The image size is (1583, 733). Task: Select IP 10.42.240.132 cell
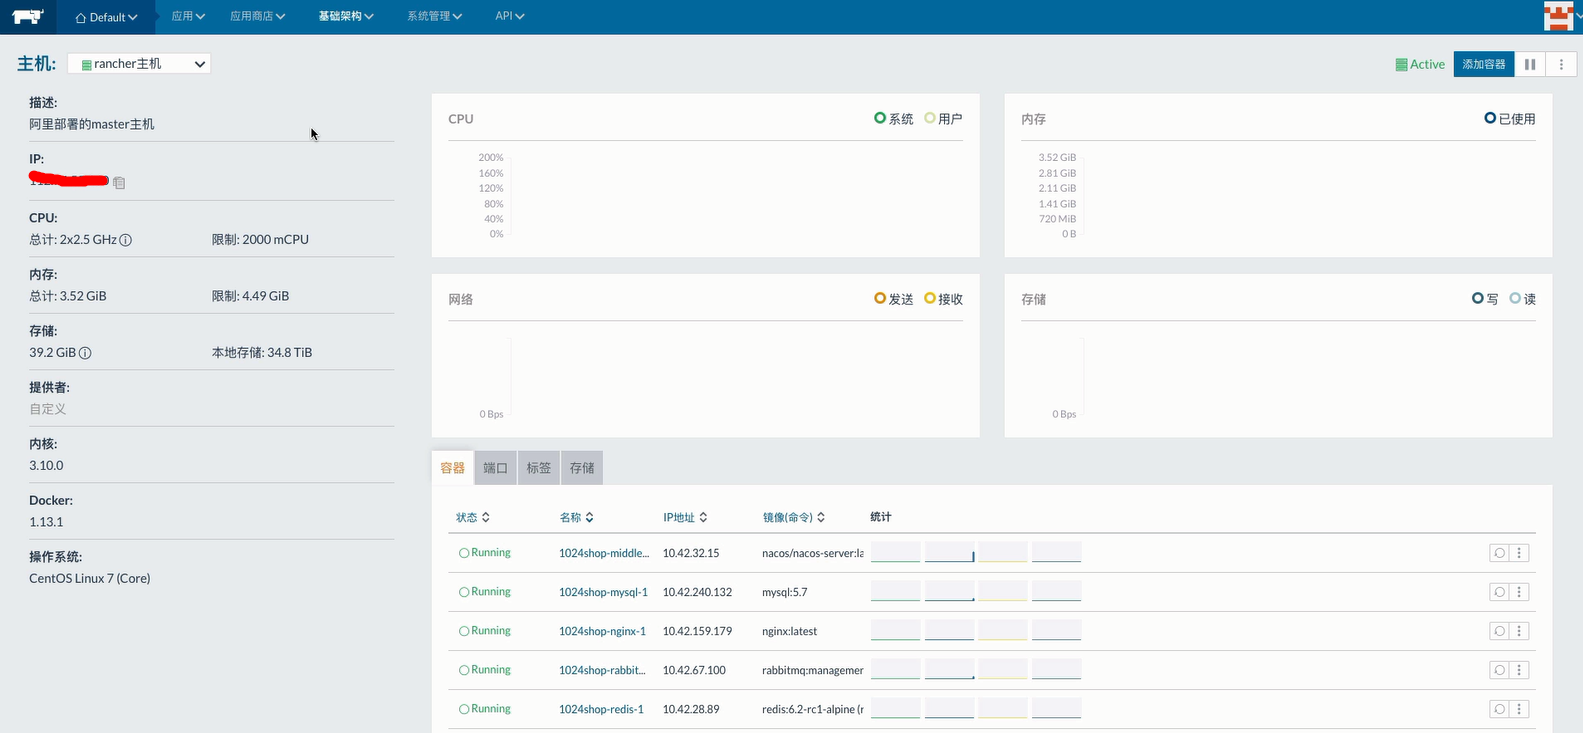pyautogui.click(x=697, y=592)
